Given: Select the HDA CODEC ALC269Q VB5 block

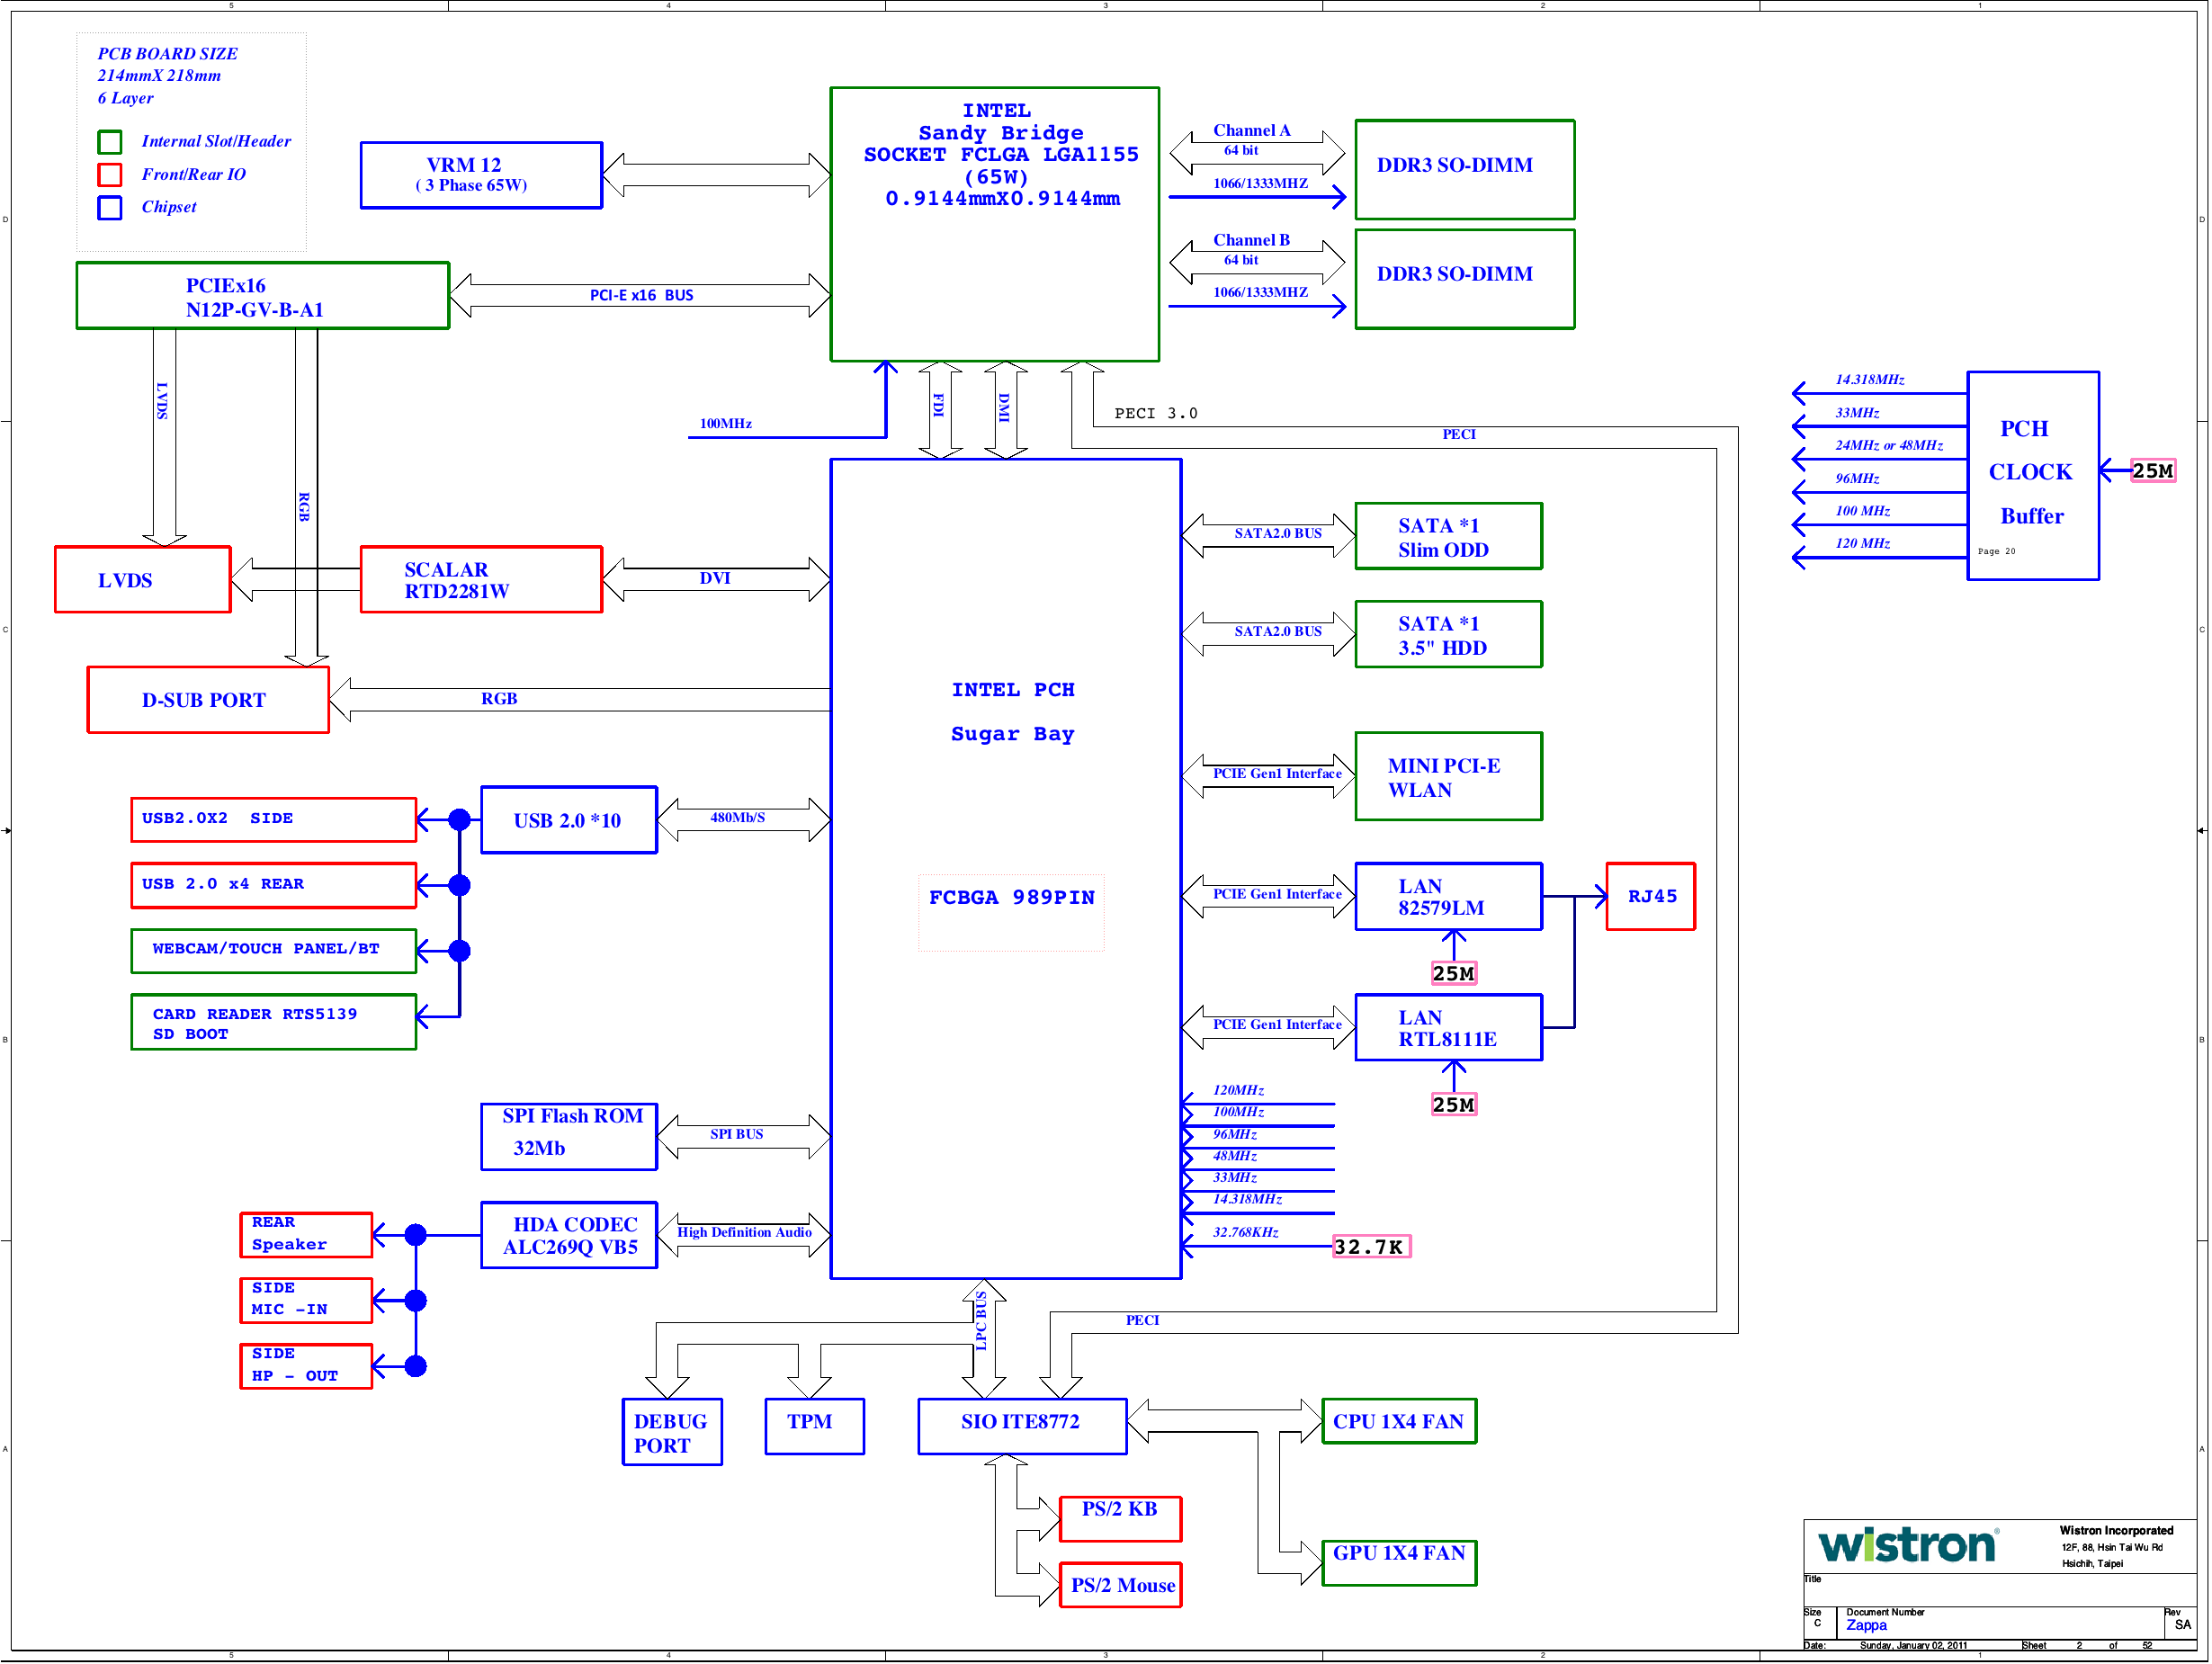Looking at the screenshot, I should [569, 1236].
